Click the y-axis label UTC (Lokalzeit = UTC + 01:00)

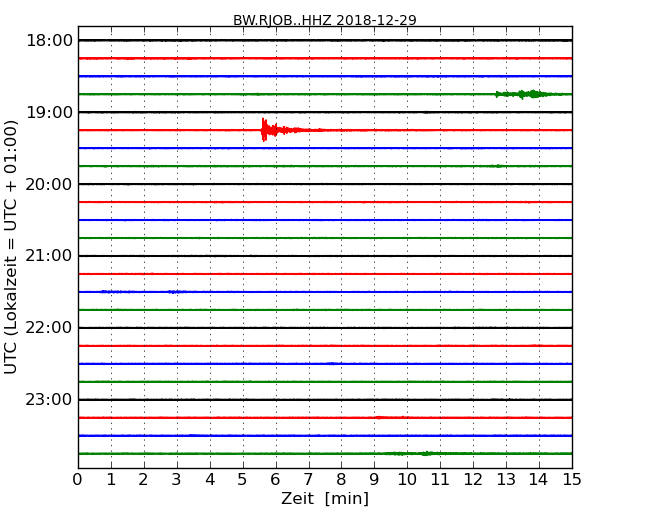tap(11, 247)
